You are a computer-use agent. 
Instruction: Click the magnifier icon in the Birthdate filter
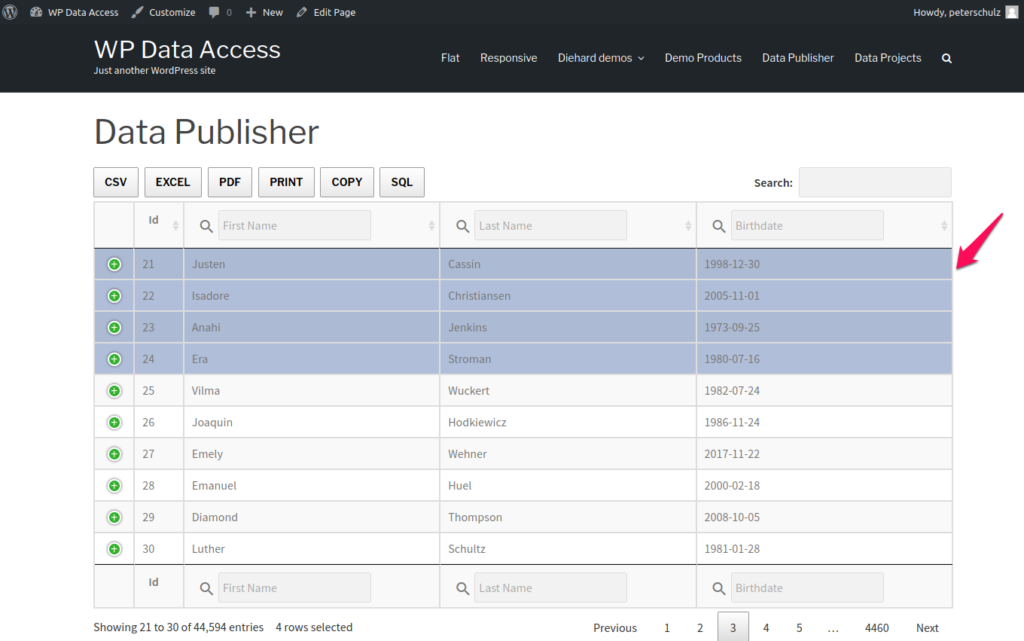(718, 225)
